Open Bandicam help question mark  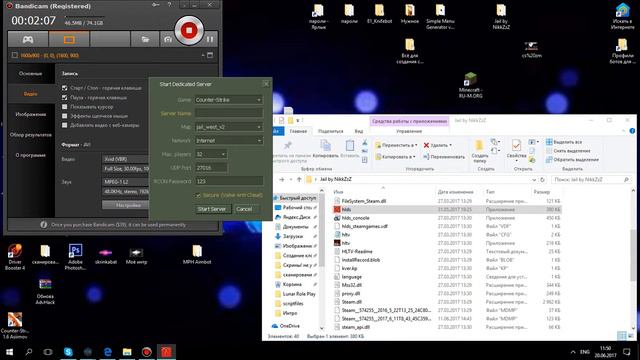coord(169,5)
